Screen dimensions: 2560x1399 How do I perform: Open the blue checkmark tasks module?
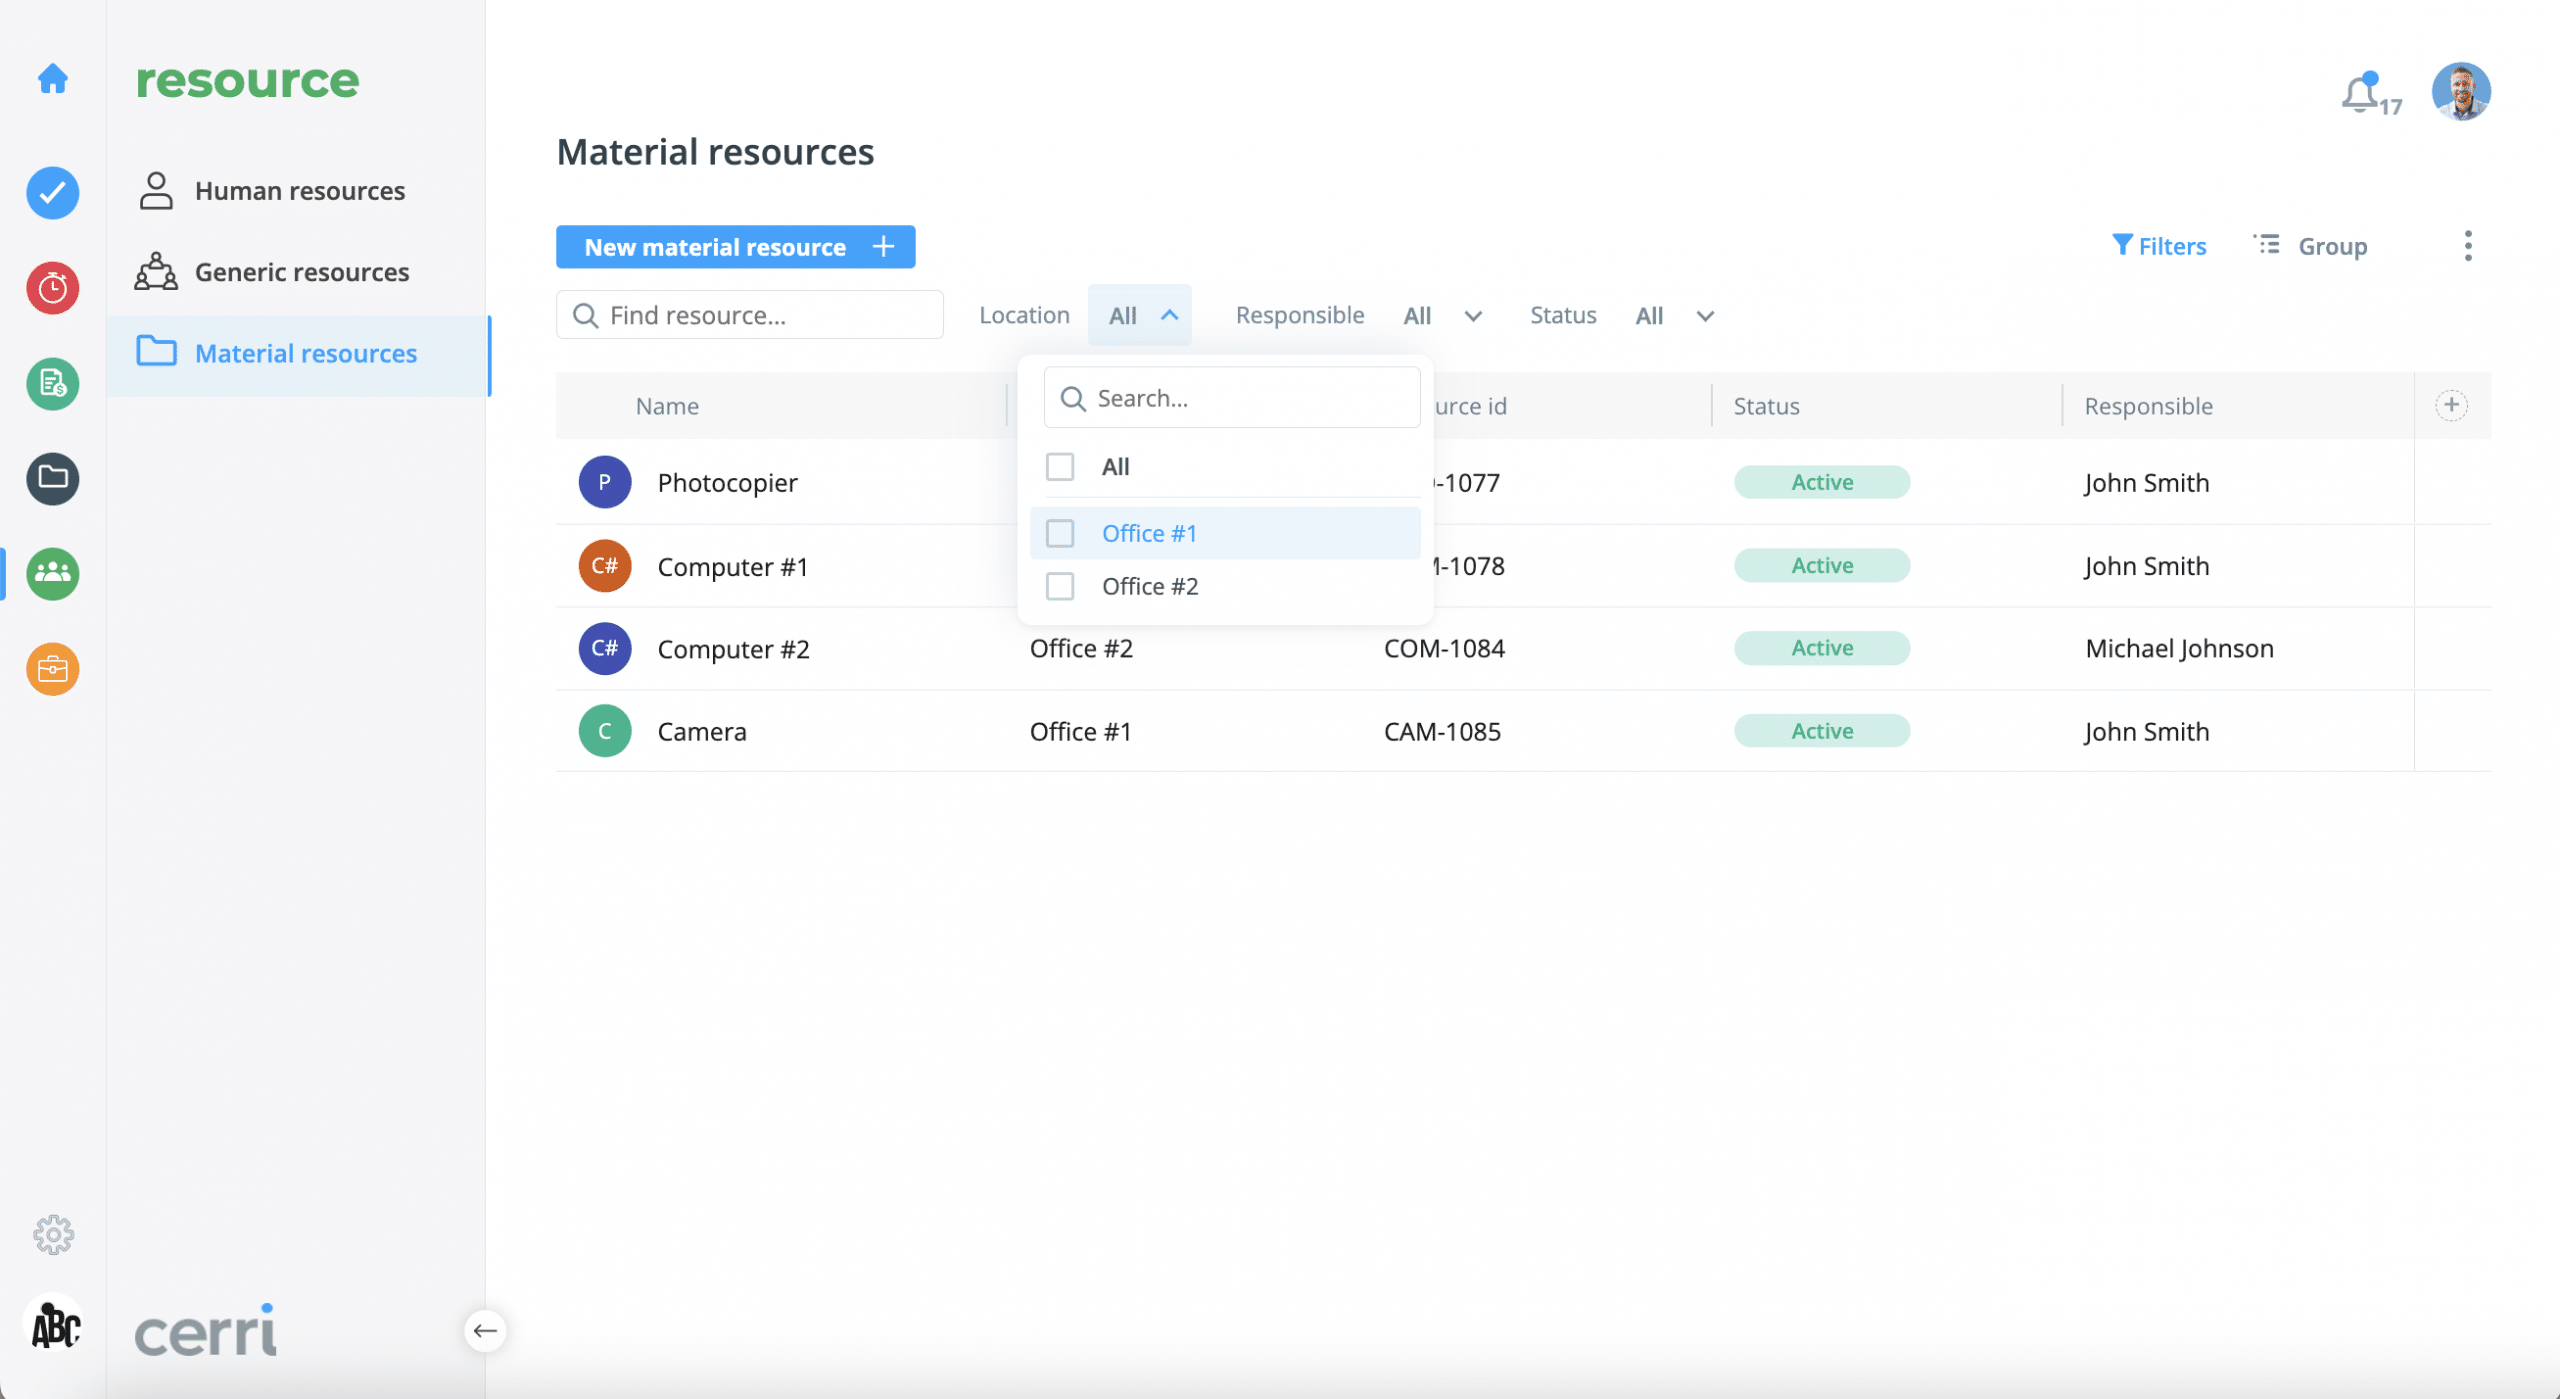[x=53, y=193]
